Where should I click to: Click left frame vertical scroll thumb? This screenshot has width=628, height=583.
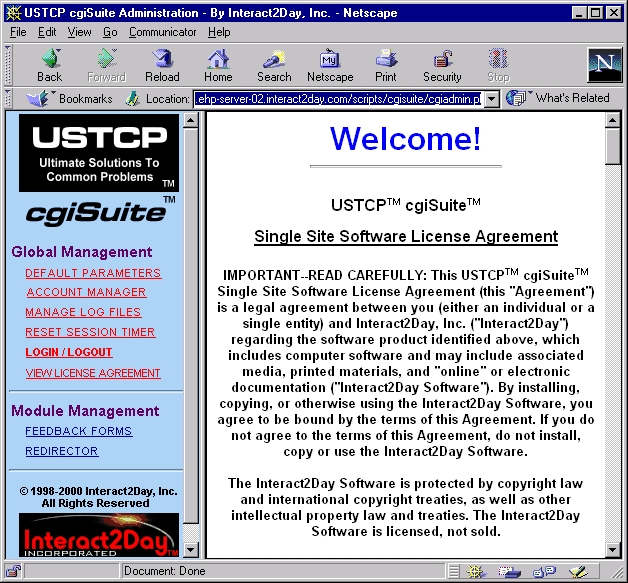pyautogui.click(x=191, y=326)
